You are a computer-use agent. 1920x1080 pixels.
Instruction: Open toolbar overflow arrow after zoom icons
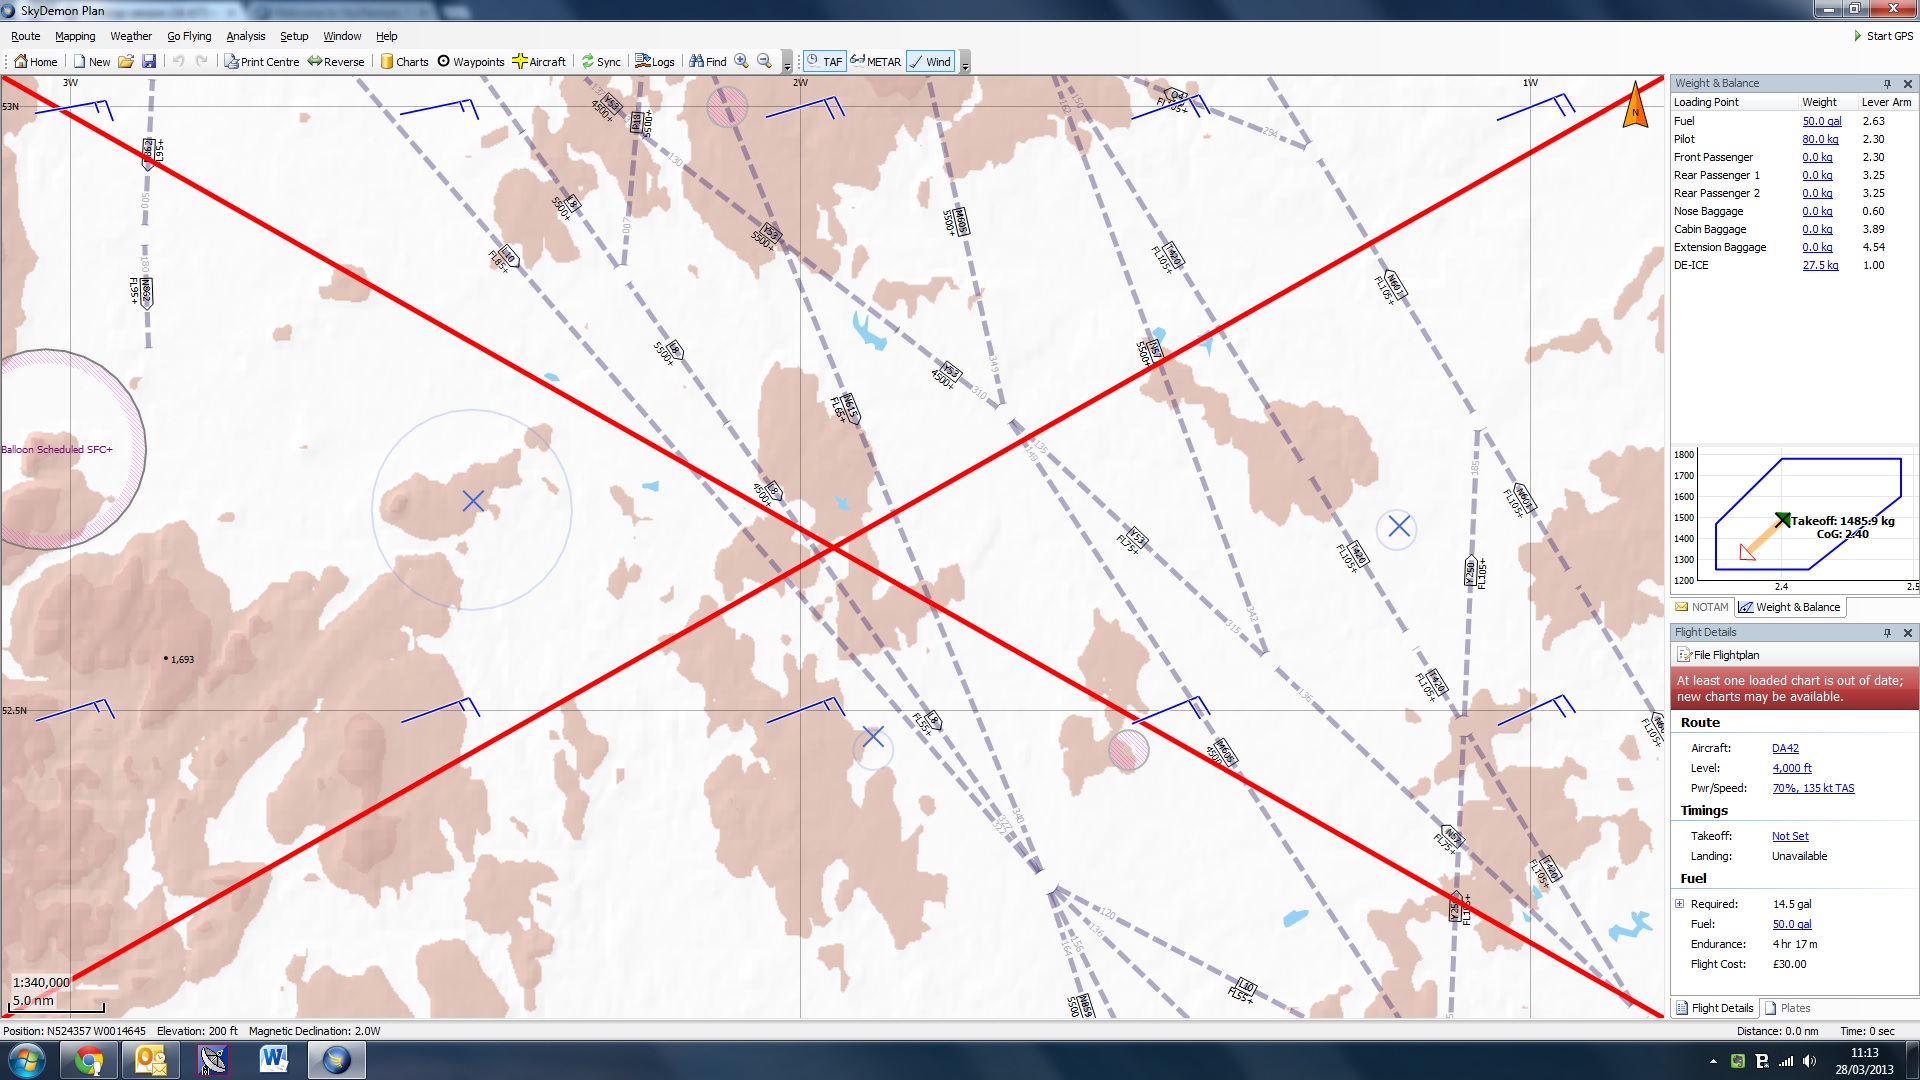[x=787, y=65]
